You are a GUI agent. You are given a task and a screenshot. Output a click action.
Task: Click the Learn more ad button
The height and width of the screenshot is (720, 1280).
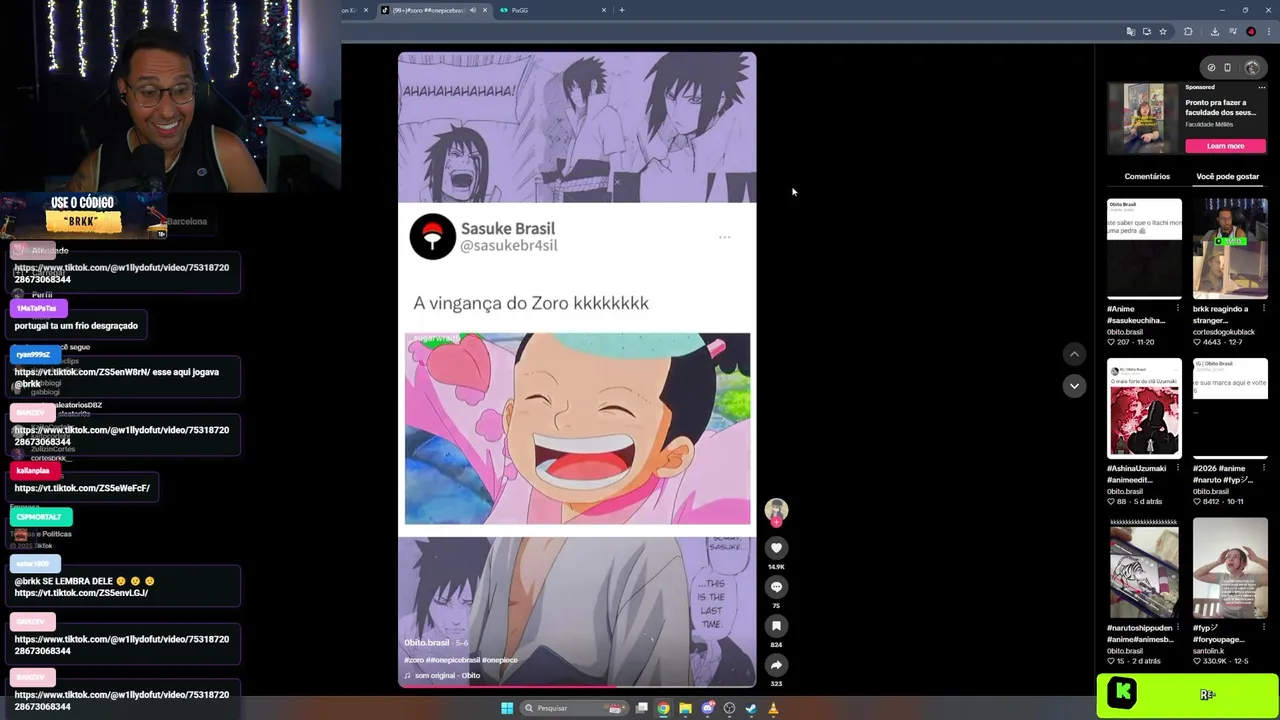[x=1225, y=146]
